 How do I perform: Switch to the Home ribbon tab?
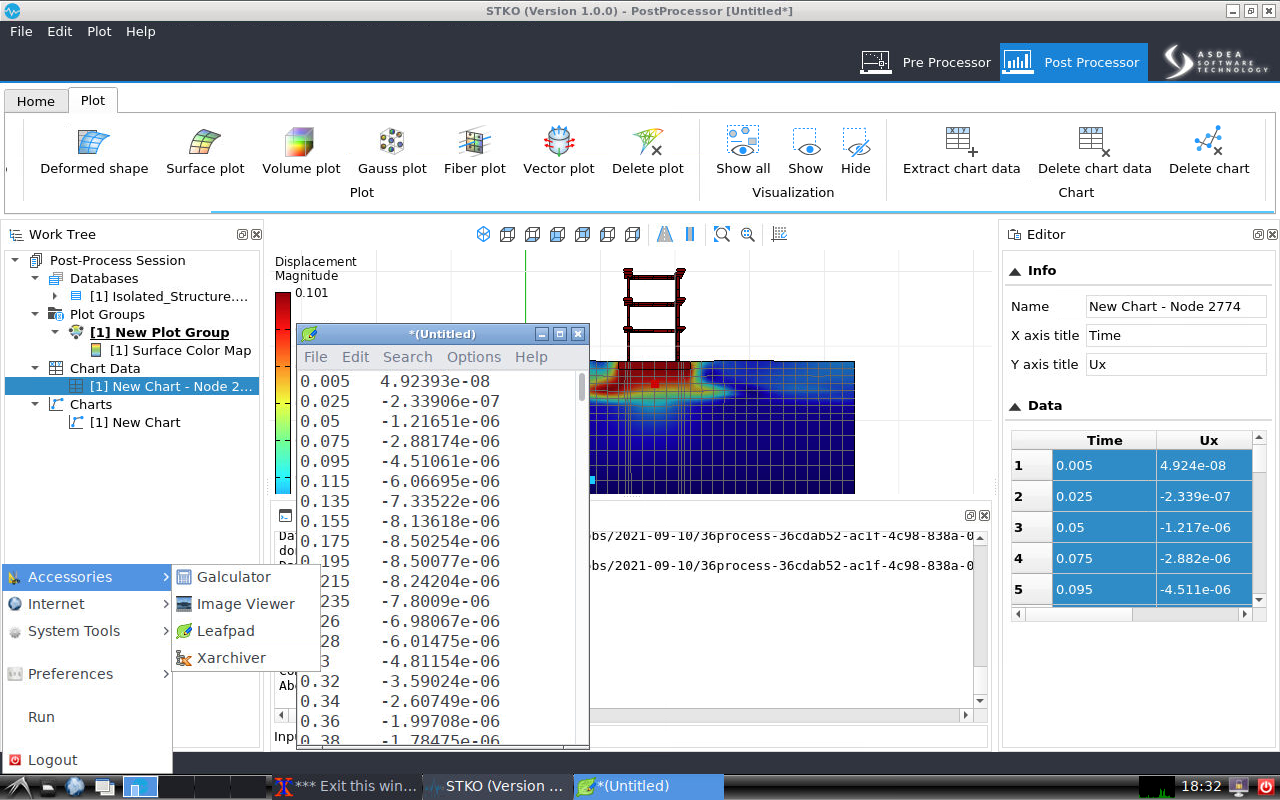(36, 101)
